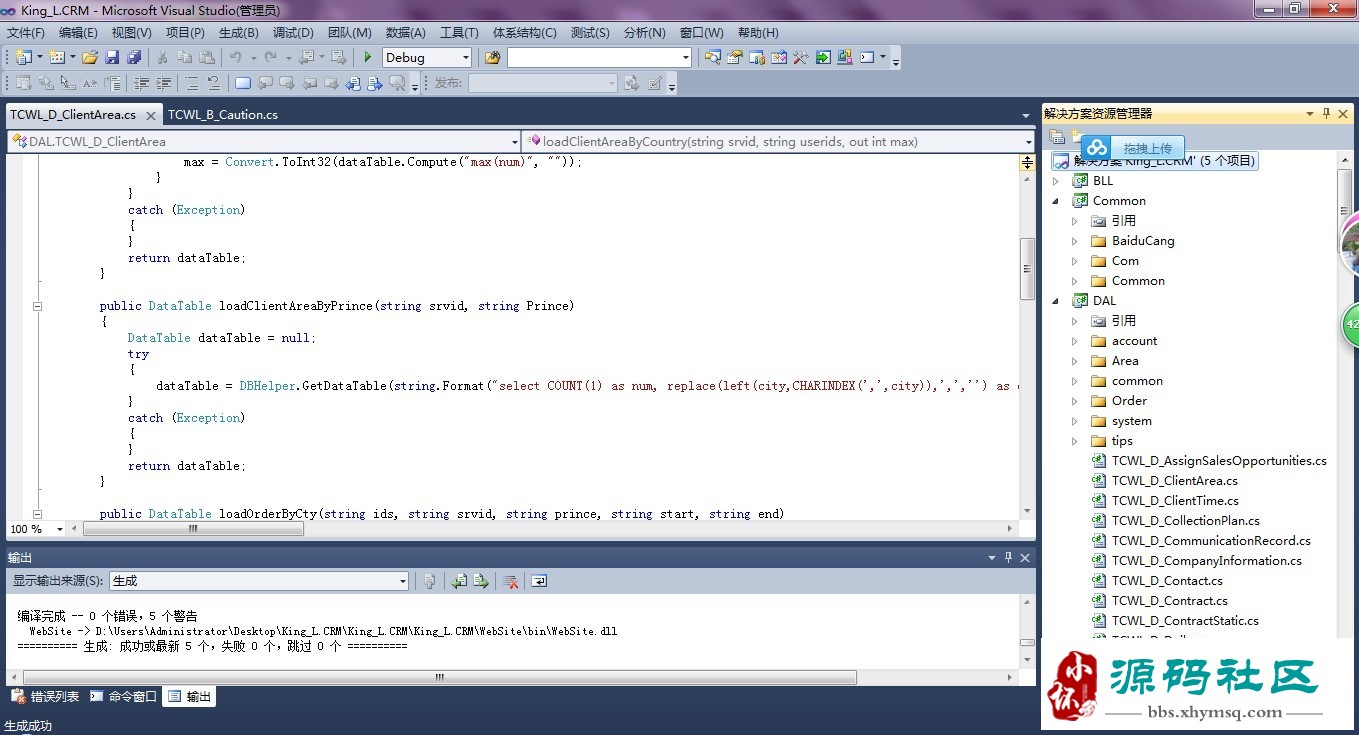Image resolution: width=1359 pixels, height=735 pixels.
Task: Click the Baidu cloud upload widget icon
Action: (1097, 148)
